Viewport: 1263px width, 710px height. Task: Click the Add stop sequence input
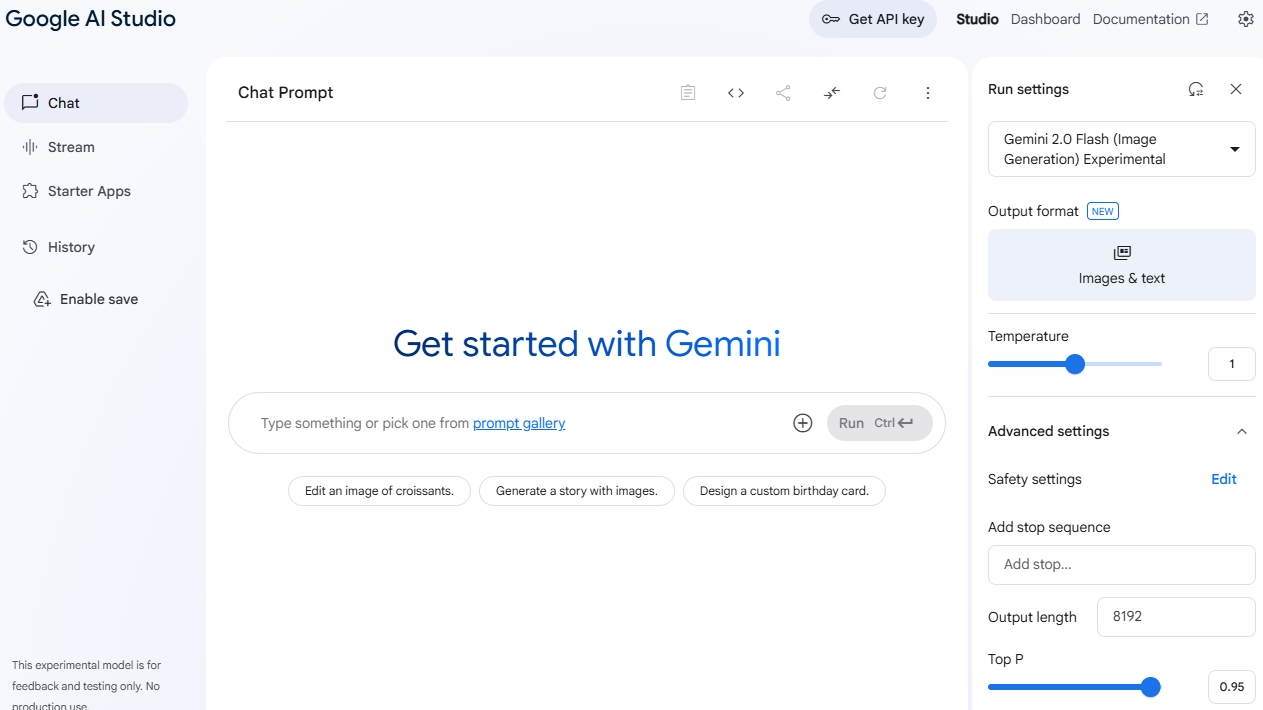(x=1122, y=565)
